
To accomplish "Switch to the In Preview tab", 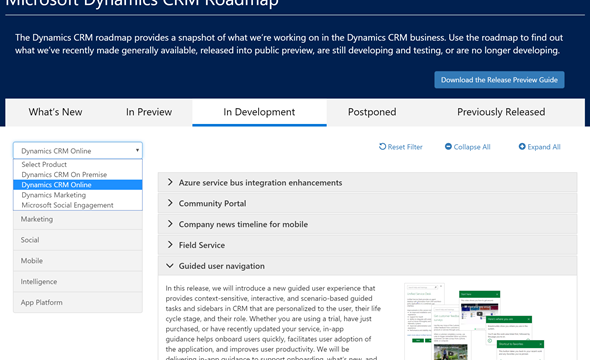I will pyautogui.click(x=149, y=112).
